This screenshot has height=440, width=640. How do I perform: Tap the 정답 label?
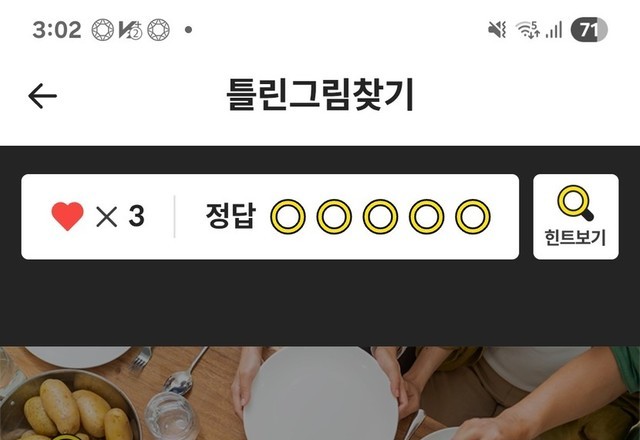(x=231, y=216)
